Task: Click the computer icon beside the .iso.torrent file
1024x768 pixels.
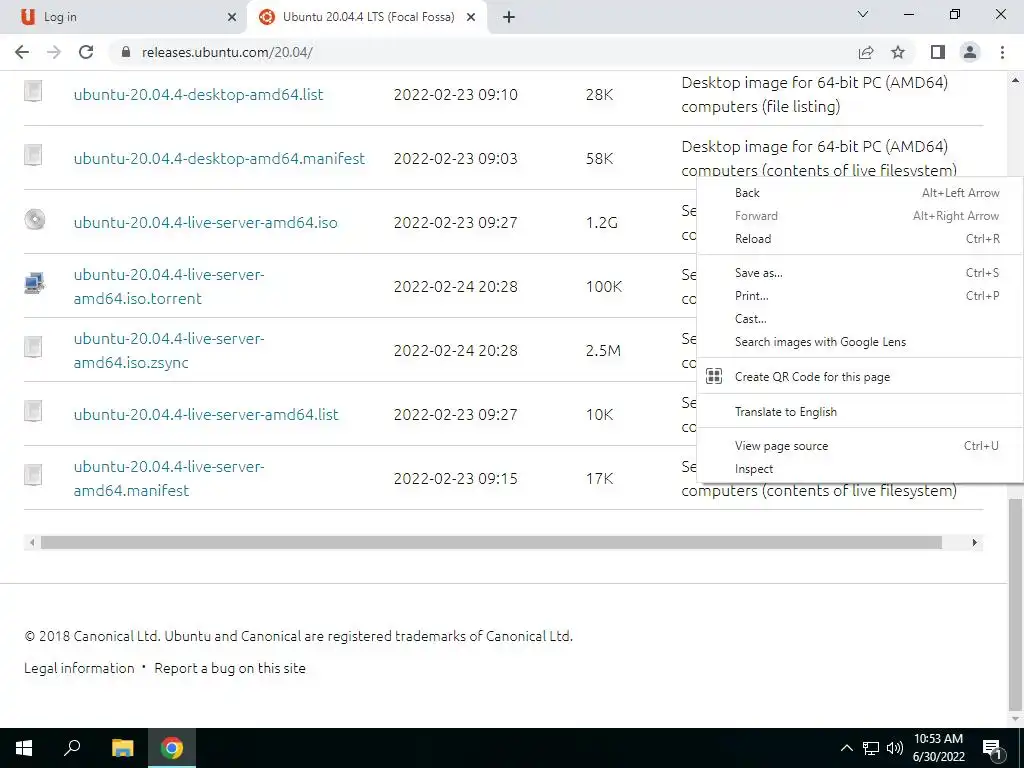Action: click(x=35, y=283)
